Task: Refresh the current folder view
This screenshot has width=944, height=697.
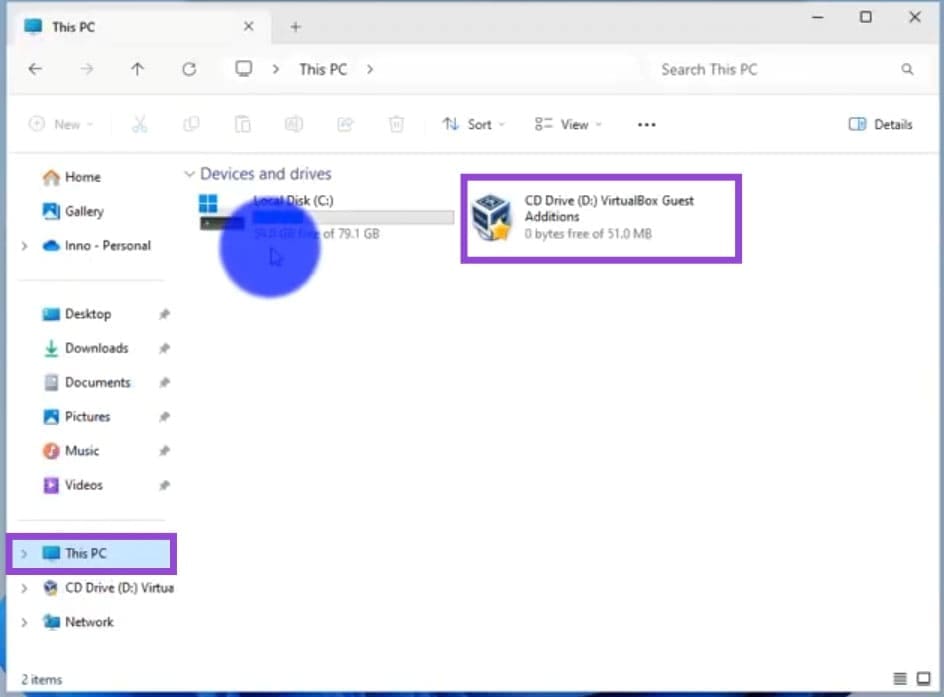Action: 189,69
